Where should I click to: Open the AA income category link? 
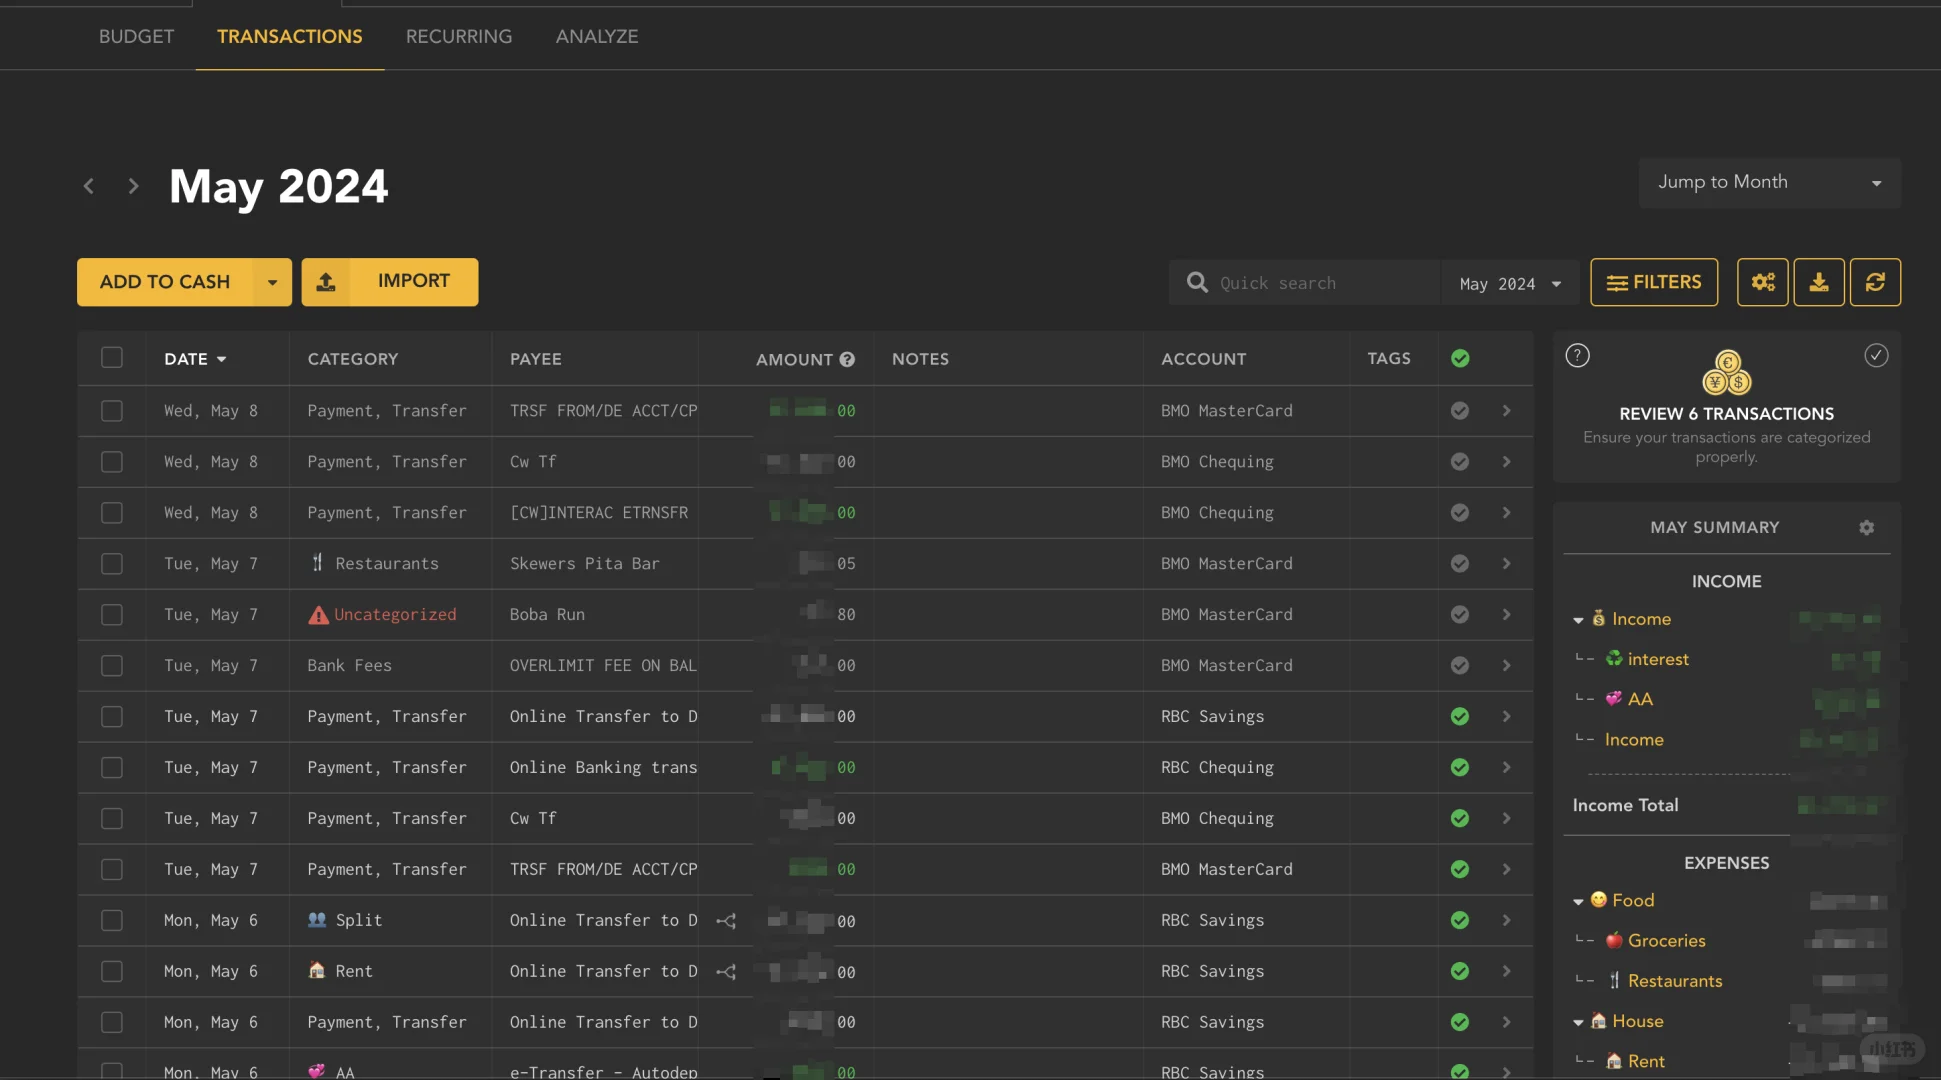(1640, 700)
